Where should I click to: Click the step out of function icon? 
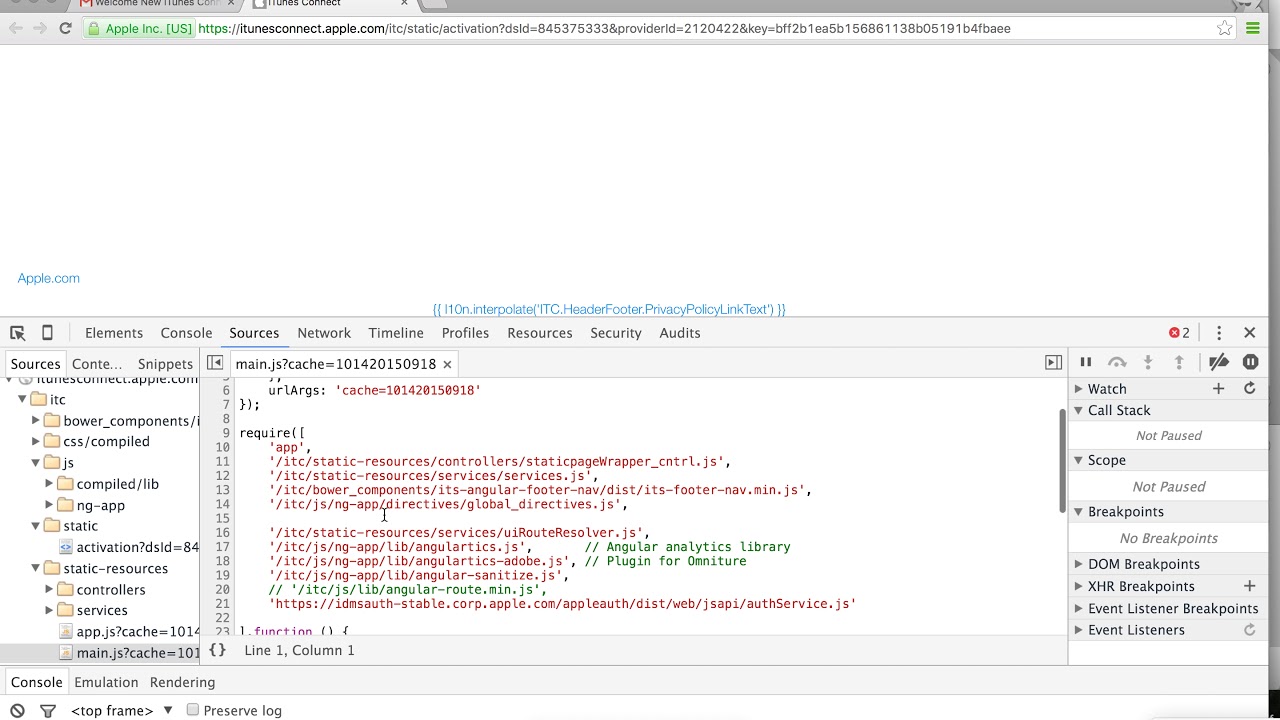coord(1179,362)
